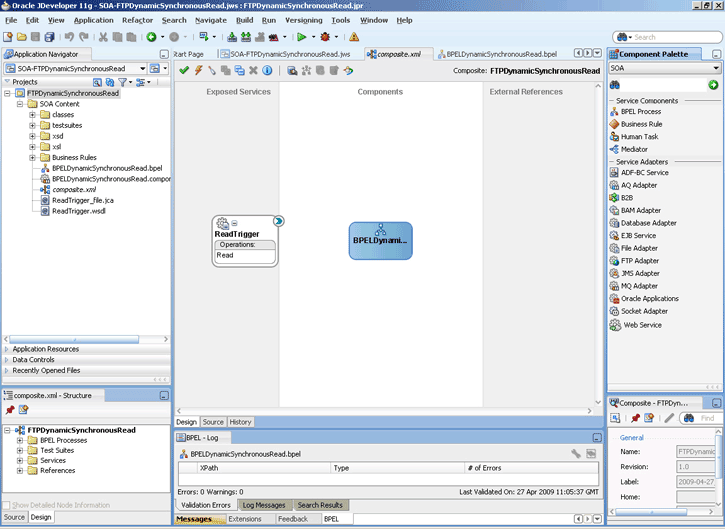Select the Web Service adapter icon
The width and height of the screenshot is (725, 529).
click(616, 324)
